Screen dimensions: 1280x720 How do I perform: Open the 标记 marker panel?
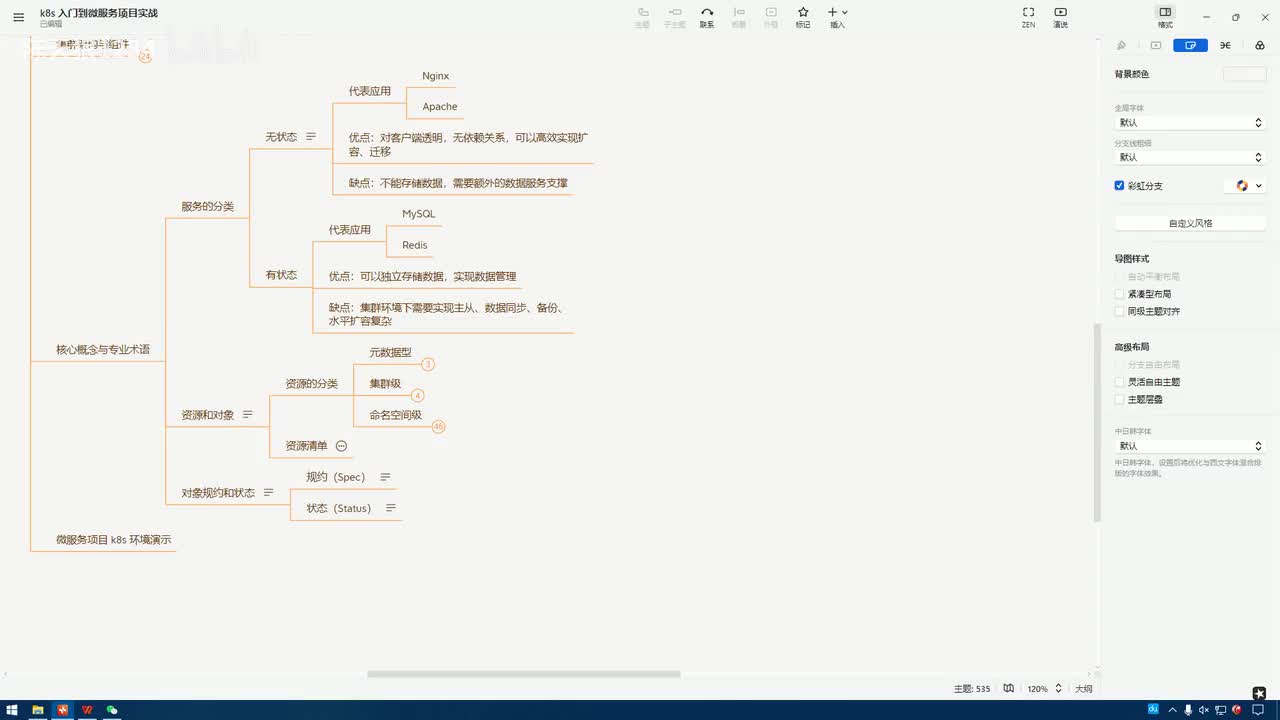click(803, 17)
